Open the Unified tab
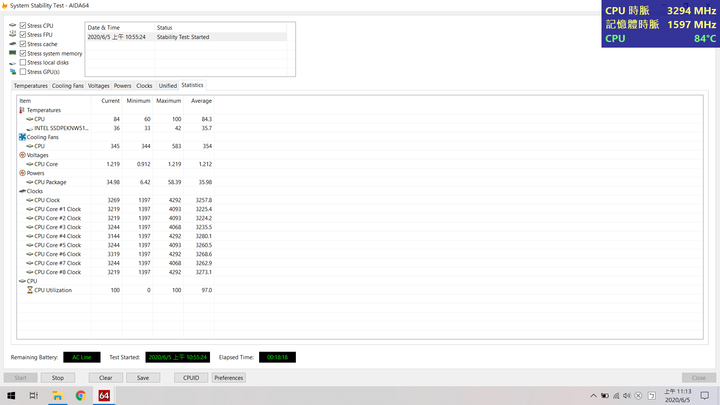 click(x=168, y=86)
